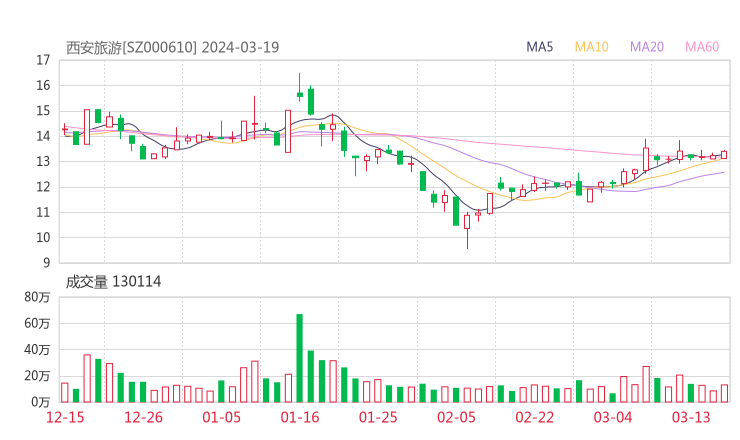This screenshot has height=440, width=740.
Task: Select the 12-15 date axis label
Action: 65,417
